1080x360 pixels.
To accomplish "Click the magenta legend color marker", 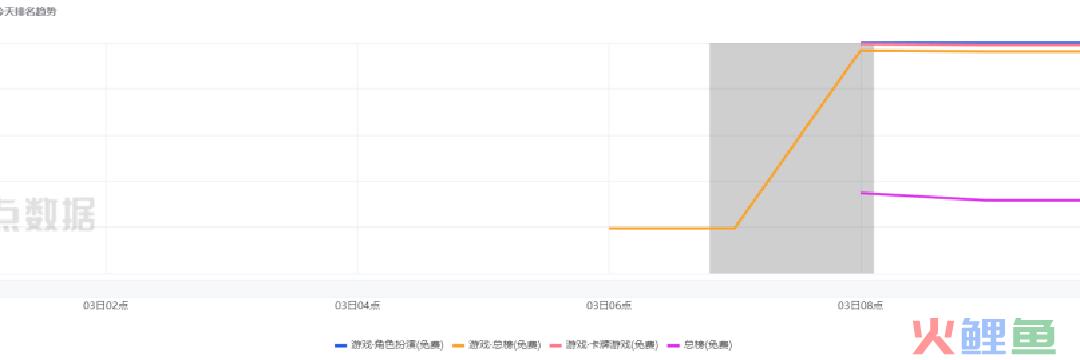I will click(x=673, y=345).
